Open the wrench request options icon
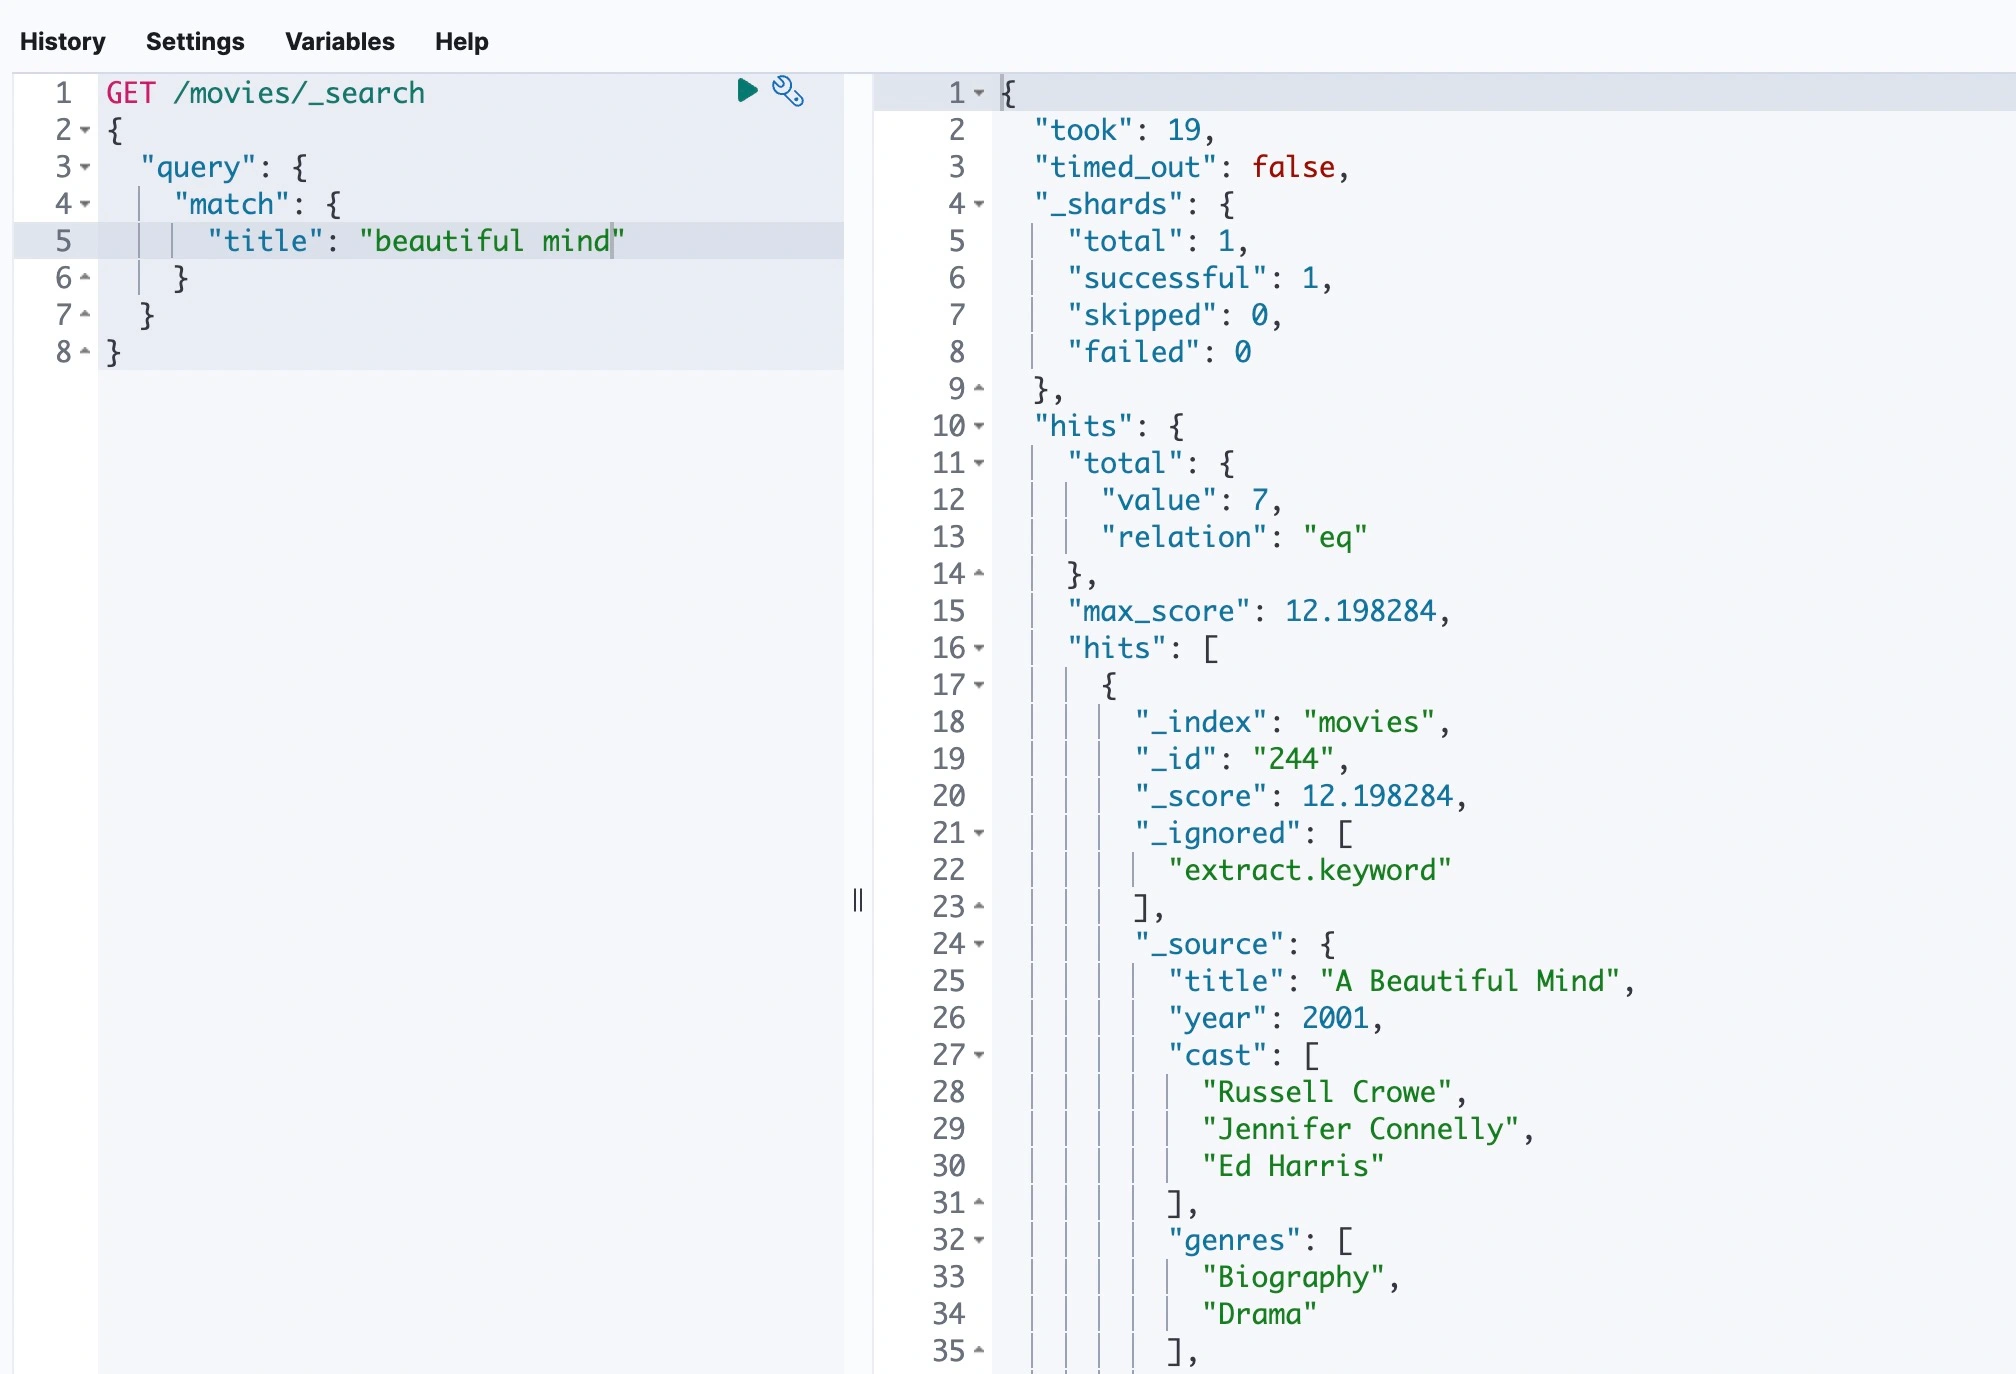Image resolution: width=2016 pixels, height=1374 pixels. 788,91
